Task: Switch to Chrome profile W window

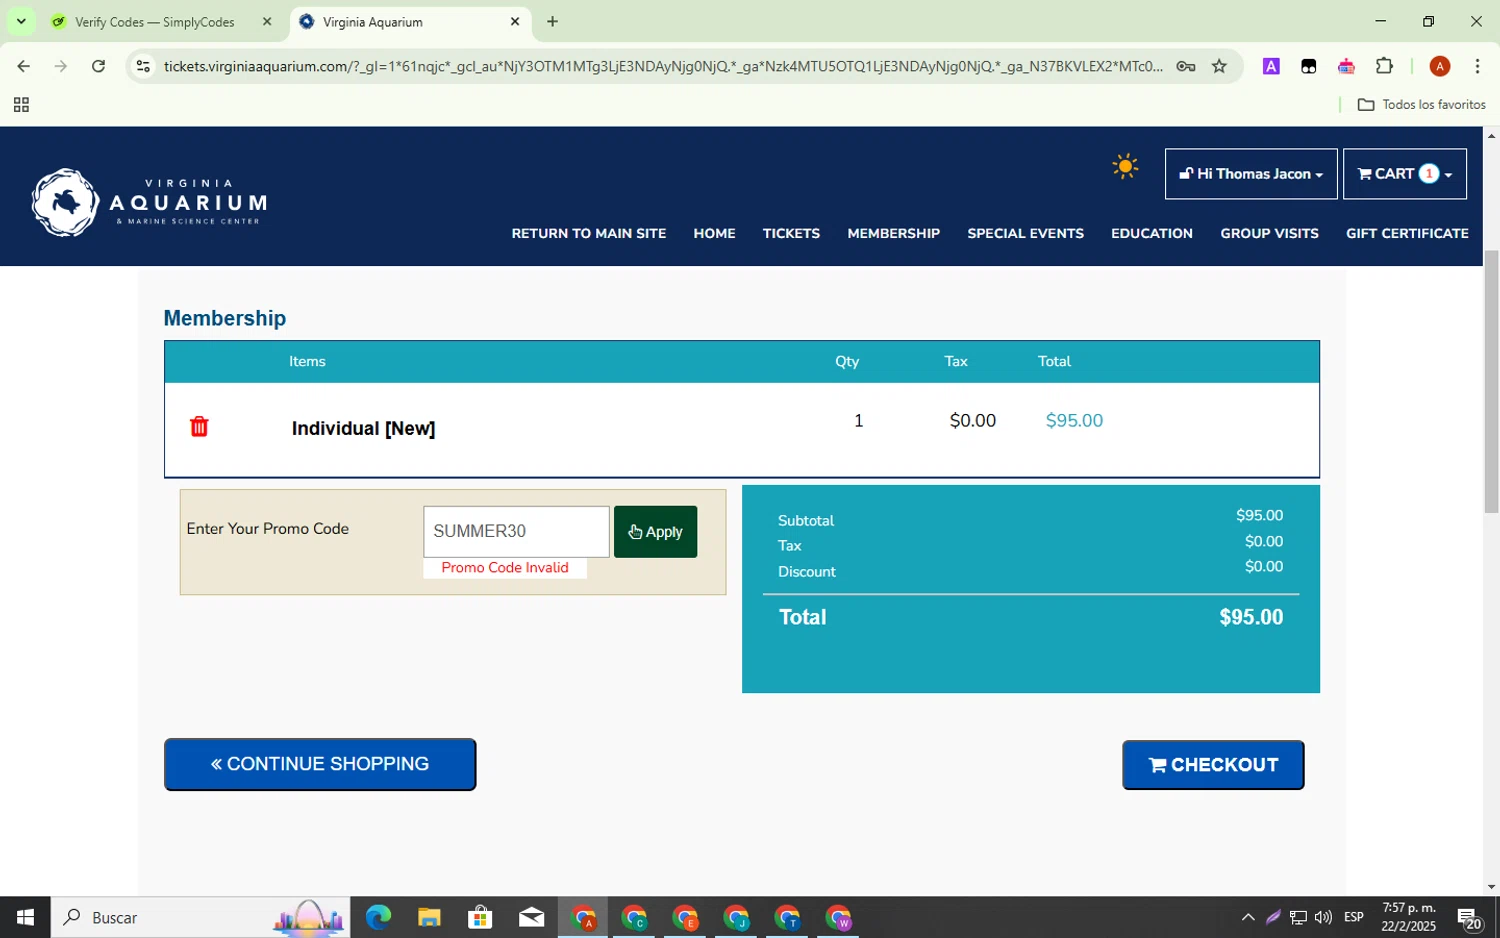Action: (x=838, y=917)
